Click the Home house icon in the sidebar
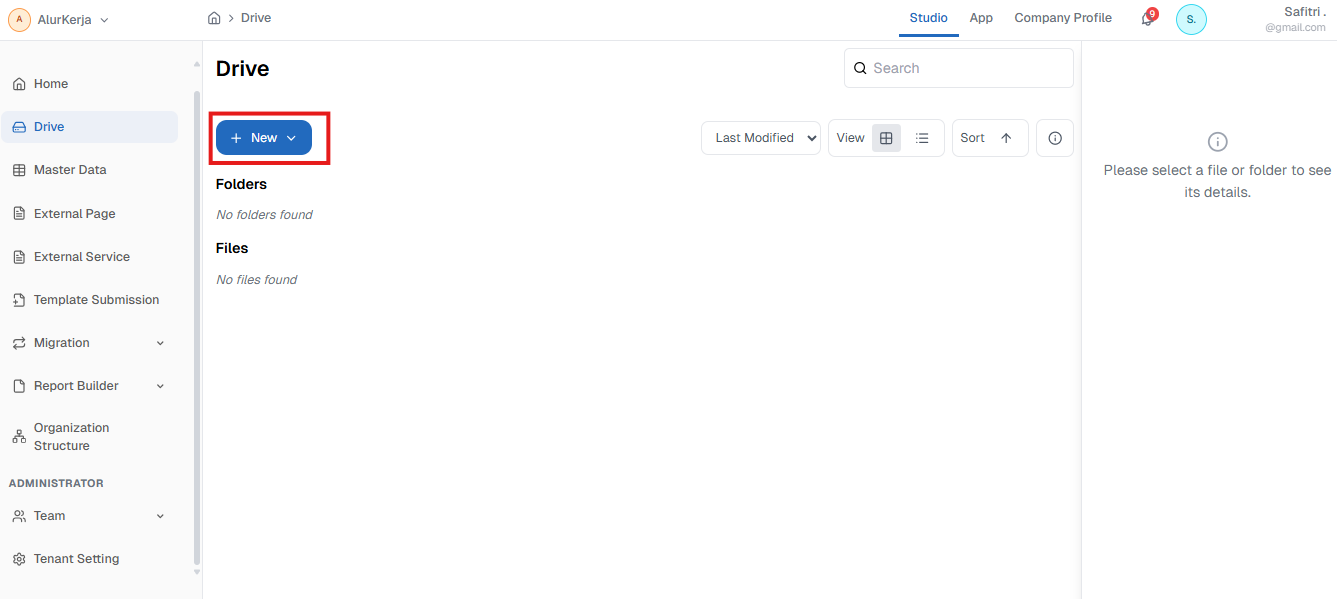The image size is (1337, 599). [19, 84]
